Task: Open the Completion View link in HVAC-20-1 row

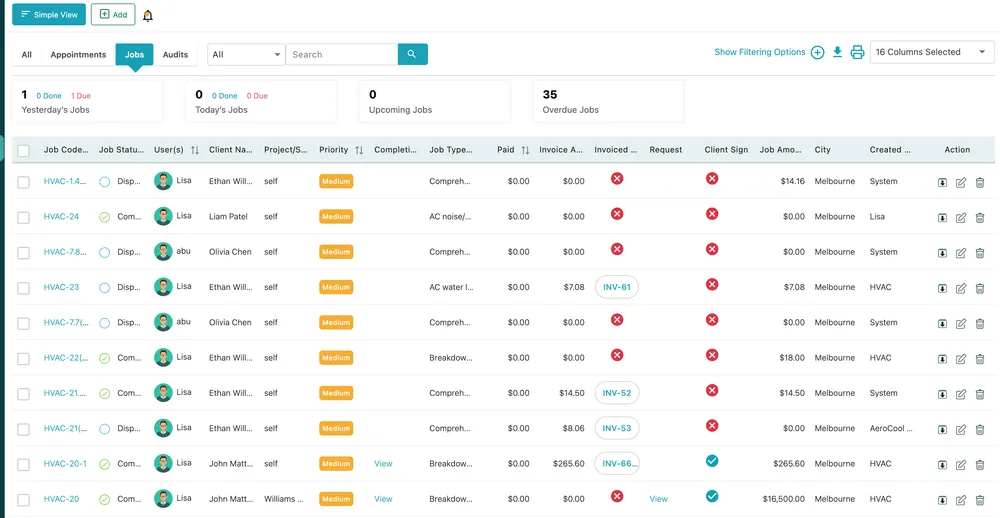Action: point(383,464)
